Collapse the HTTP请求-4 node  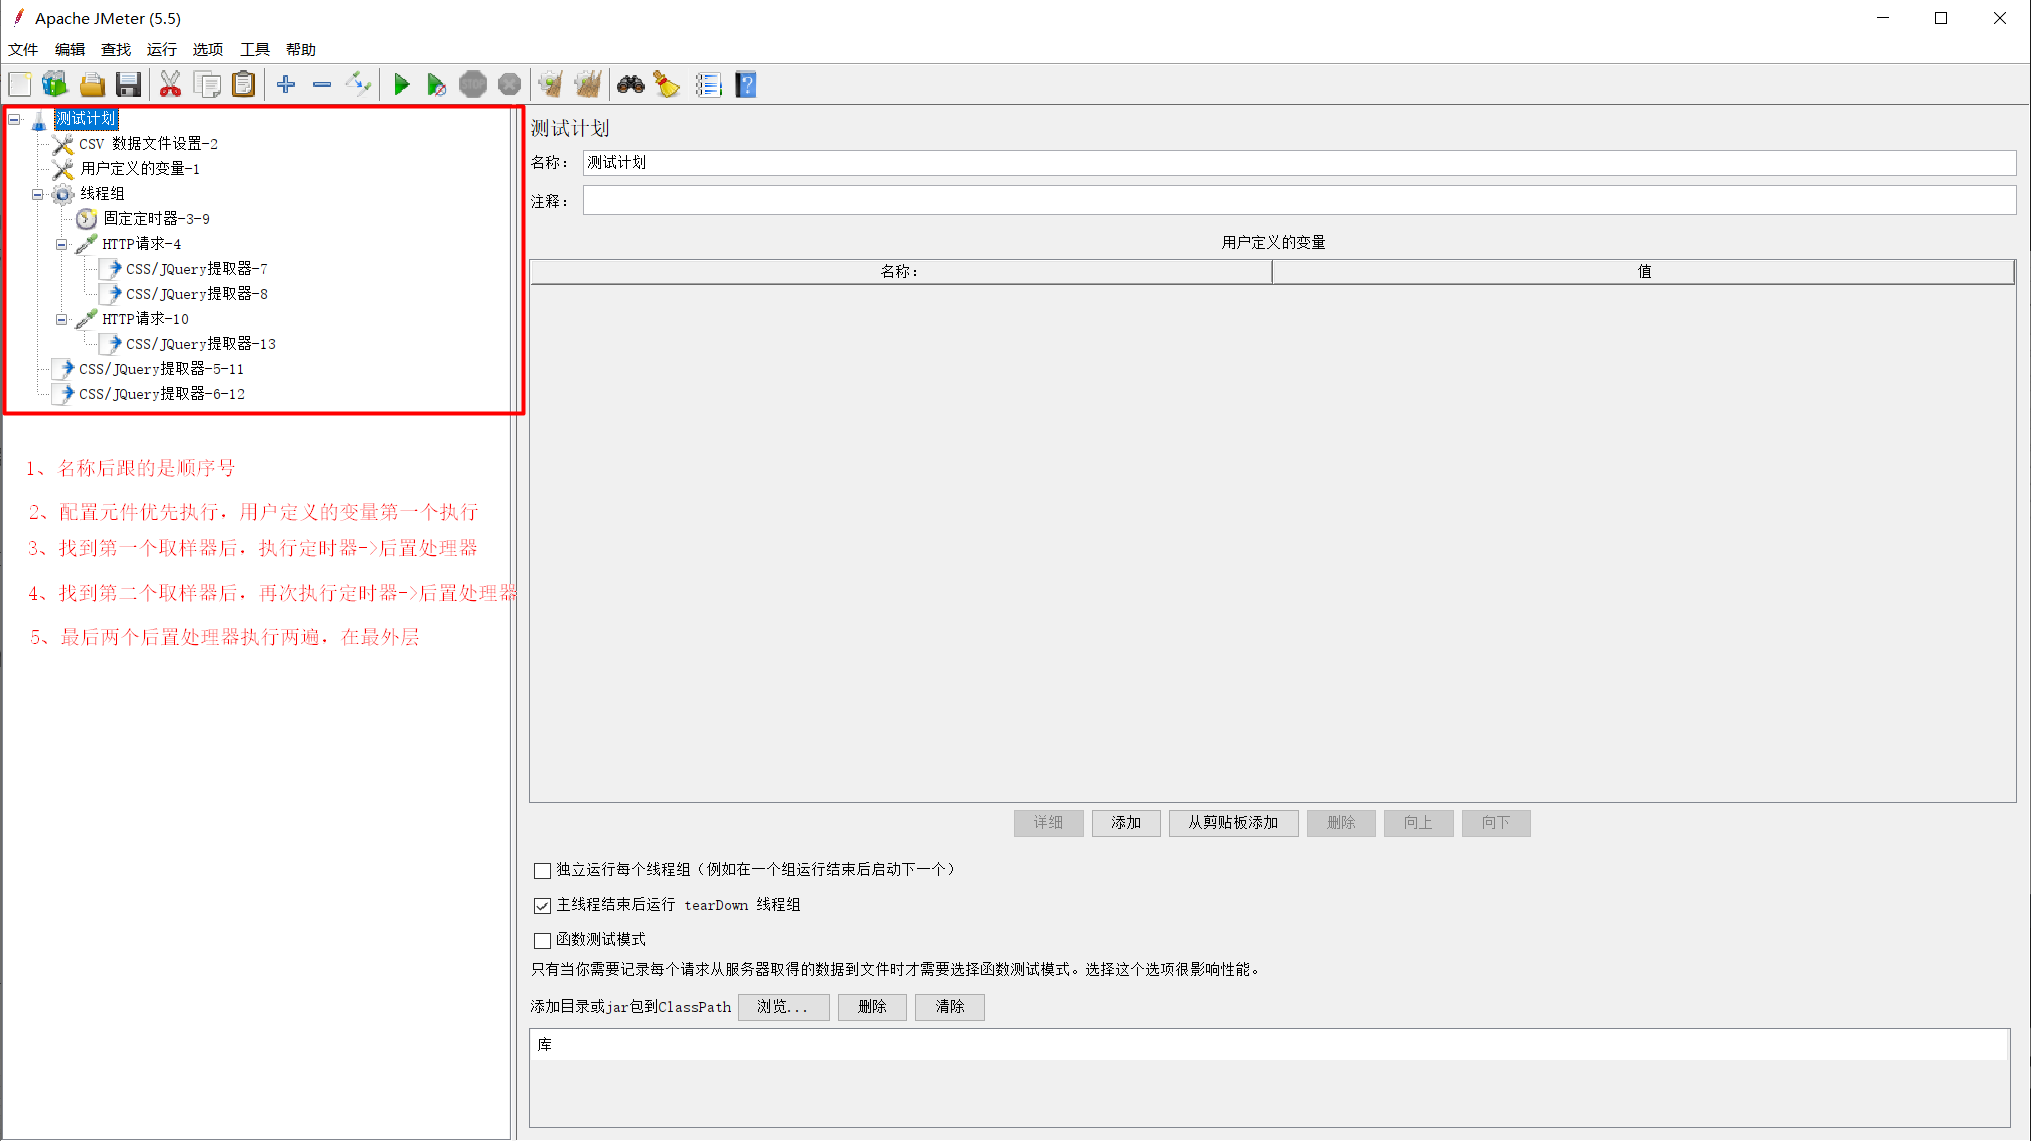coord(62,244)
